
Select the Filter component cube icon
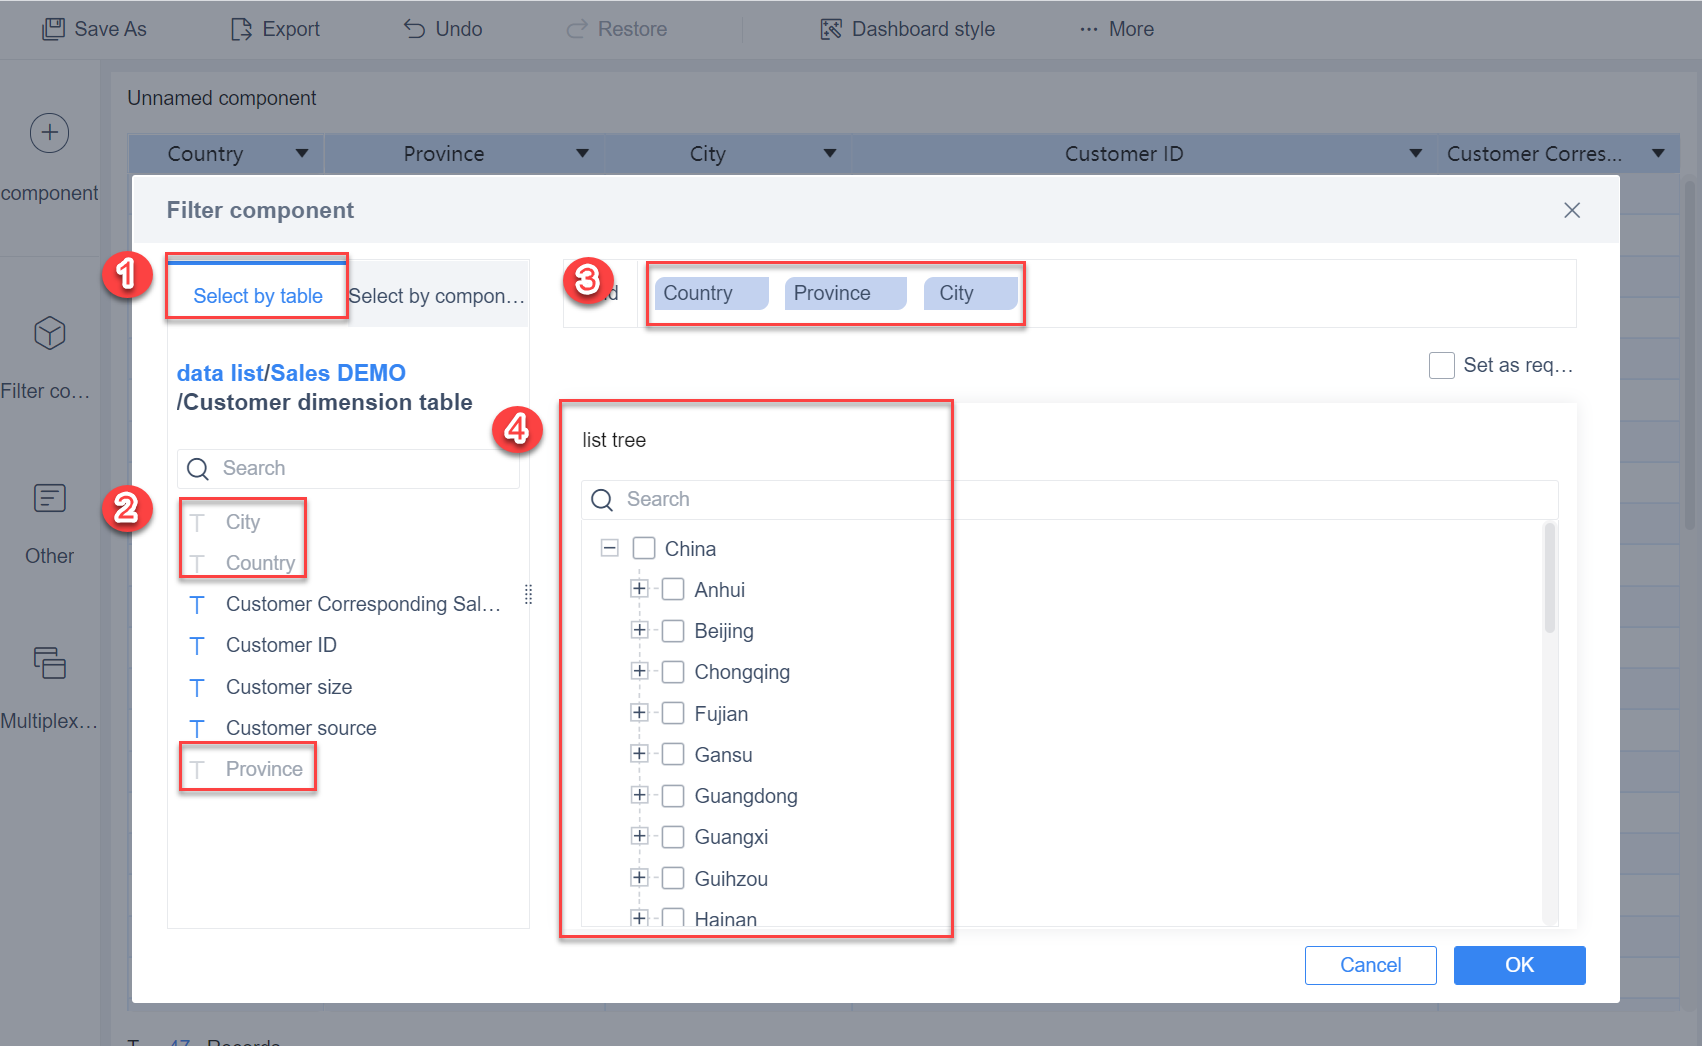[x=49, y=333]
